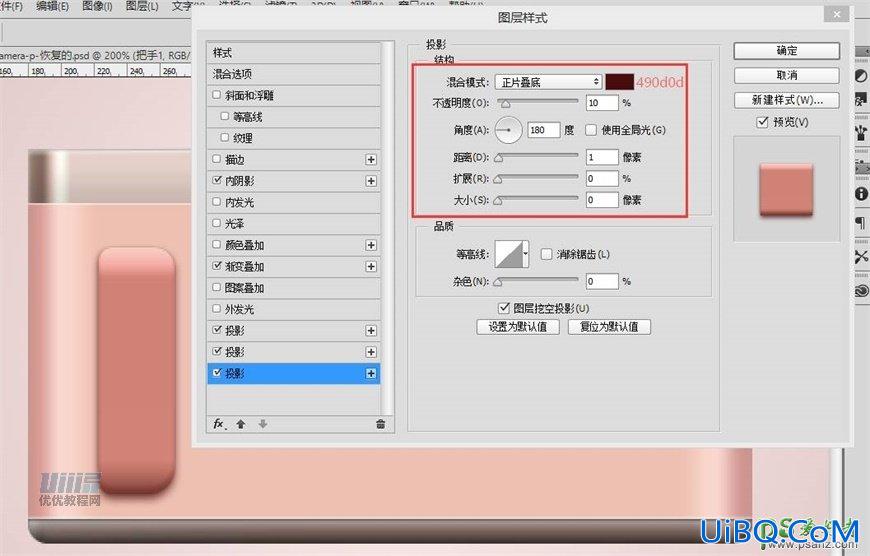Image resolution: width=870 pixels, height=556 pixels.
Task: Click the 不透明度 value field showing 10
Action: click(x=602, y=103)
